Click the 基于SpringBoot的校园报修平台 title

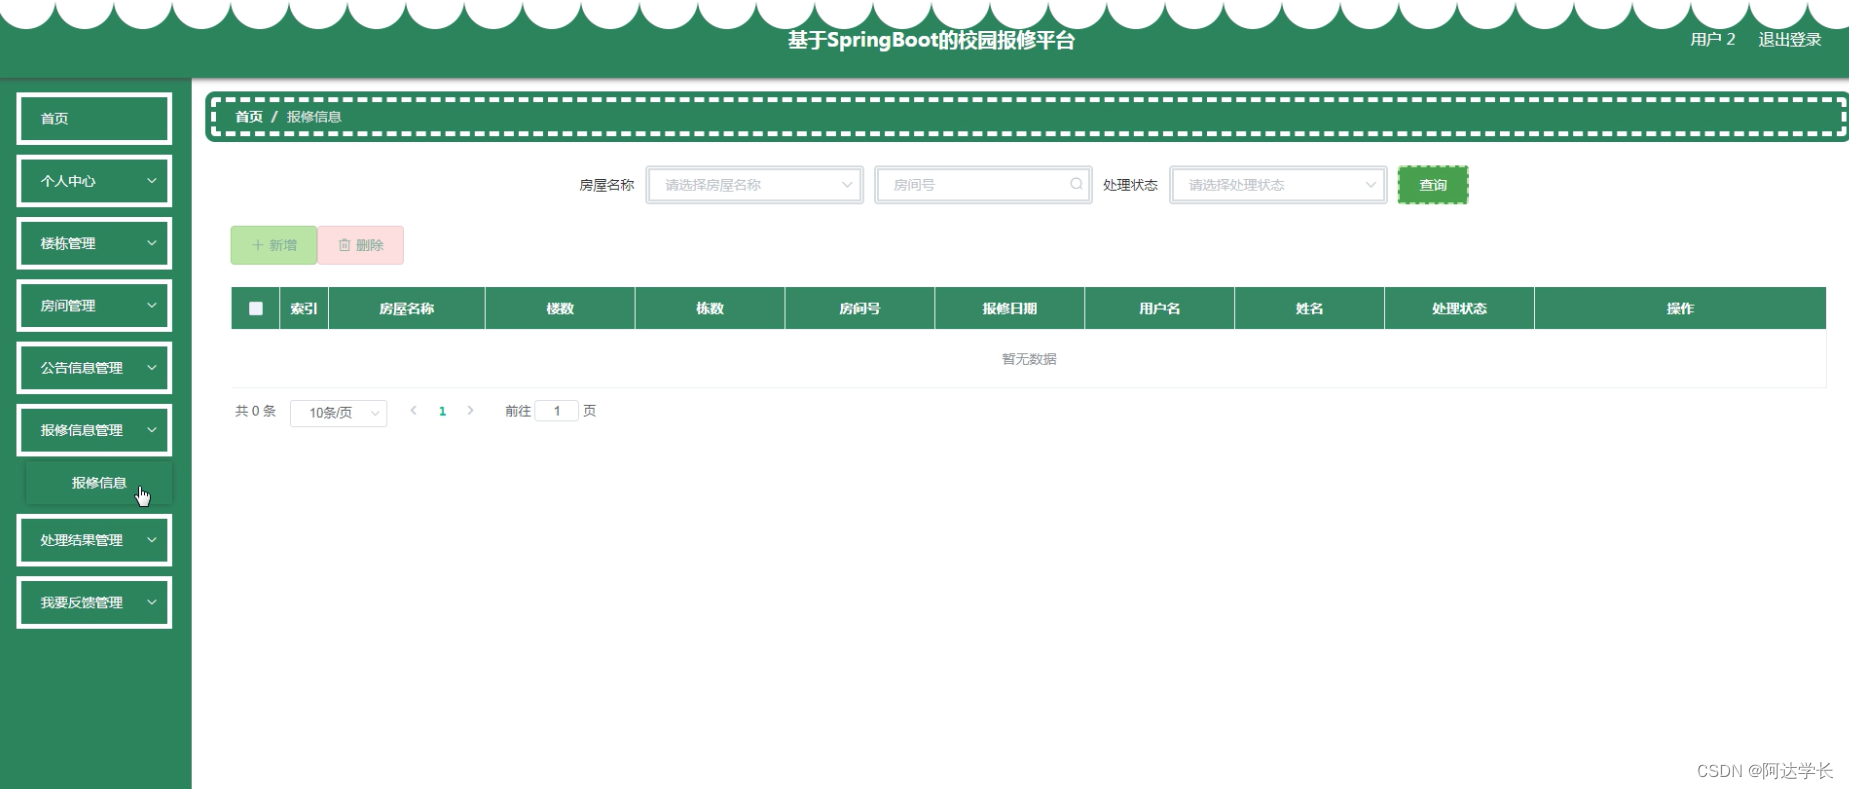coord(931,40)
